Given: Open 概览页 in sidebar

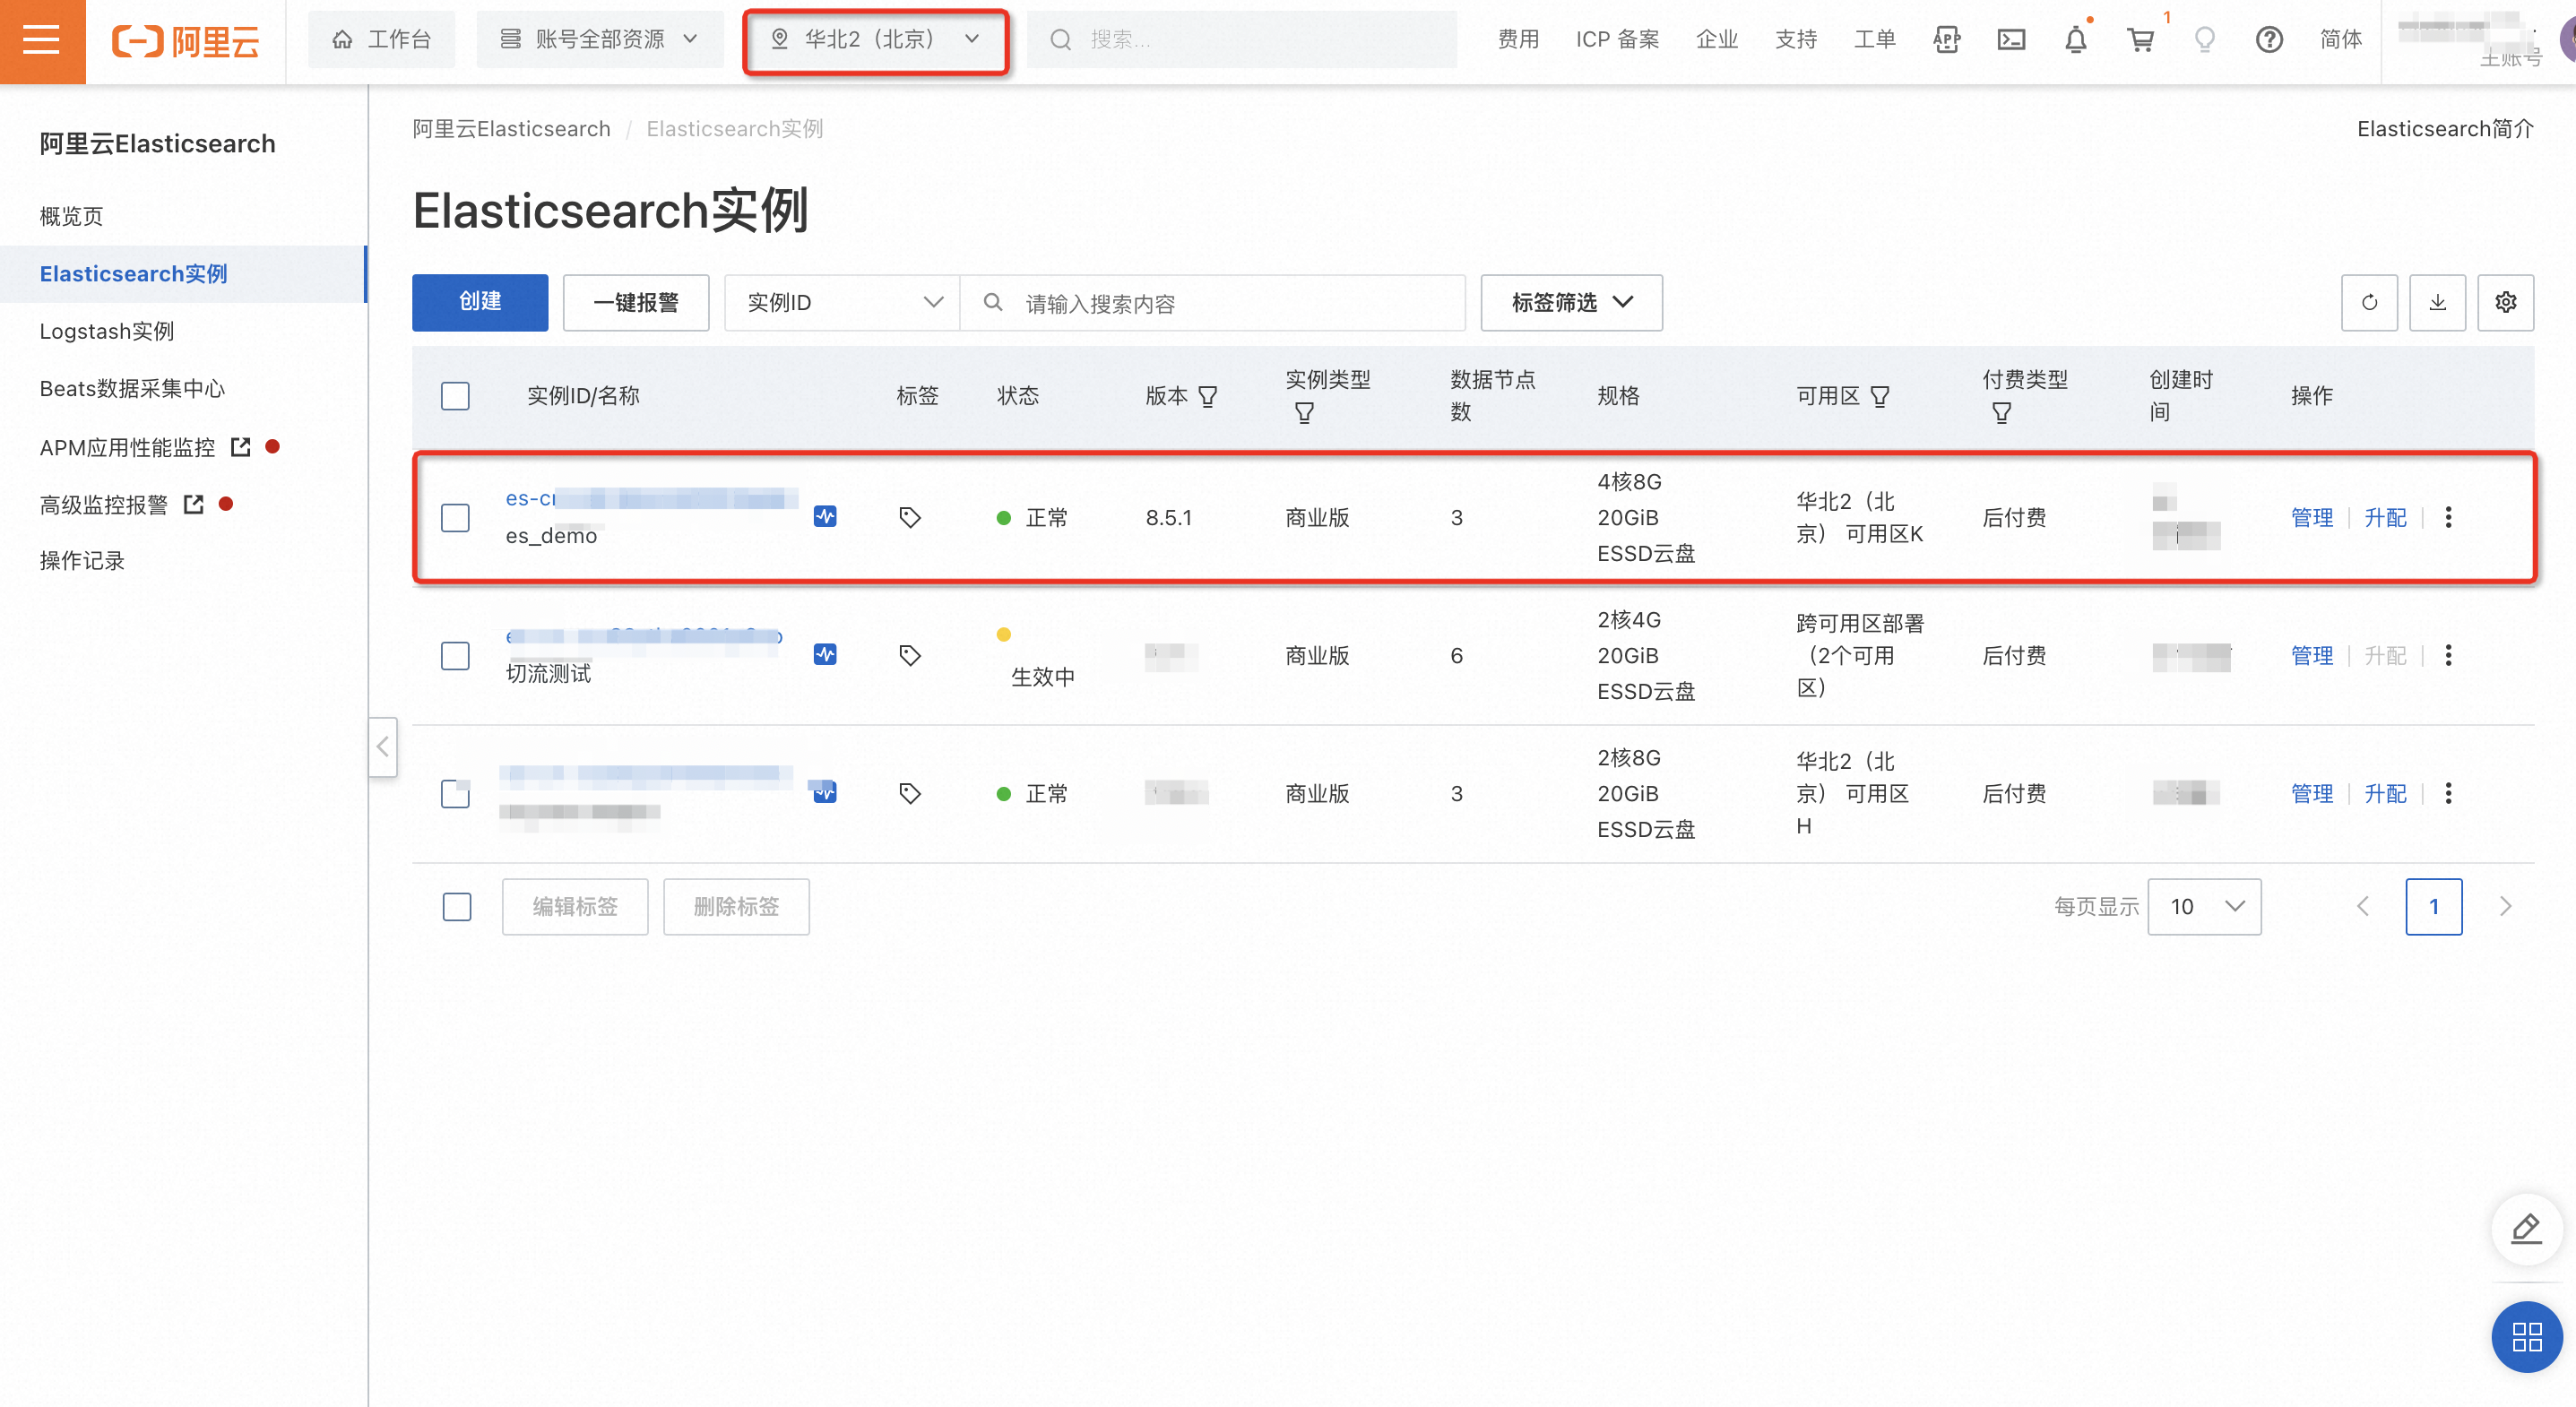Looking at the screenshot, I should pyautogui.click(x=71, y=217).
